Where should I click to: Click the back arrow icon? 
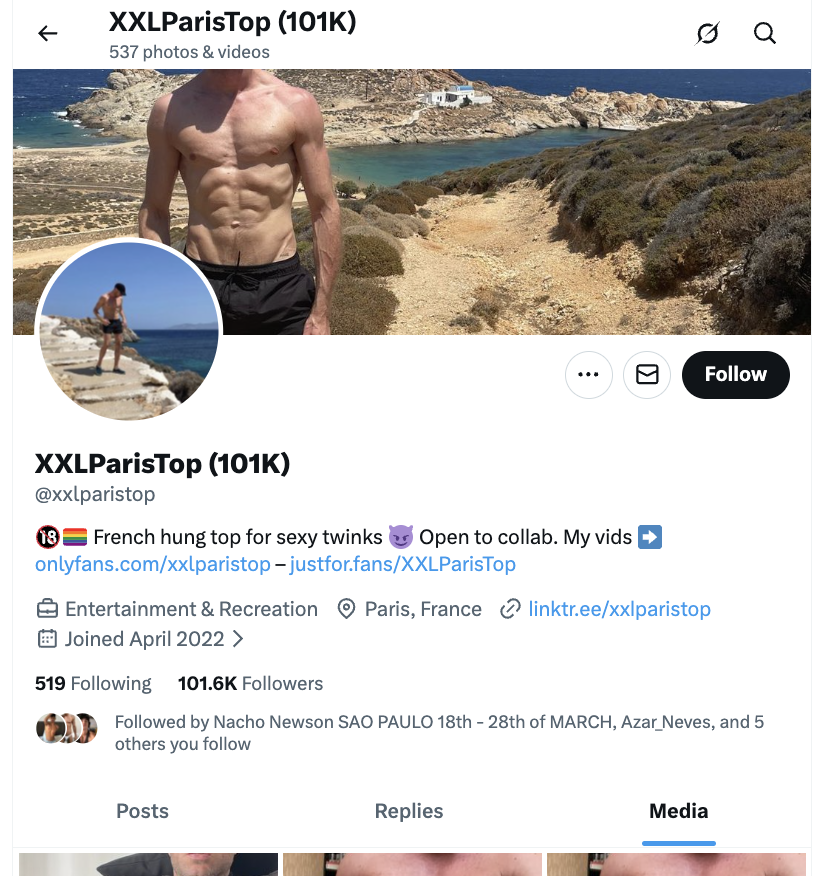pyautogui.click(x=48, y=34)
